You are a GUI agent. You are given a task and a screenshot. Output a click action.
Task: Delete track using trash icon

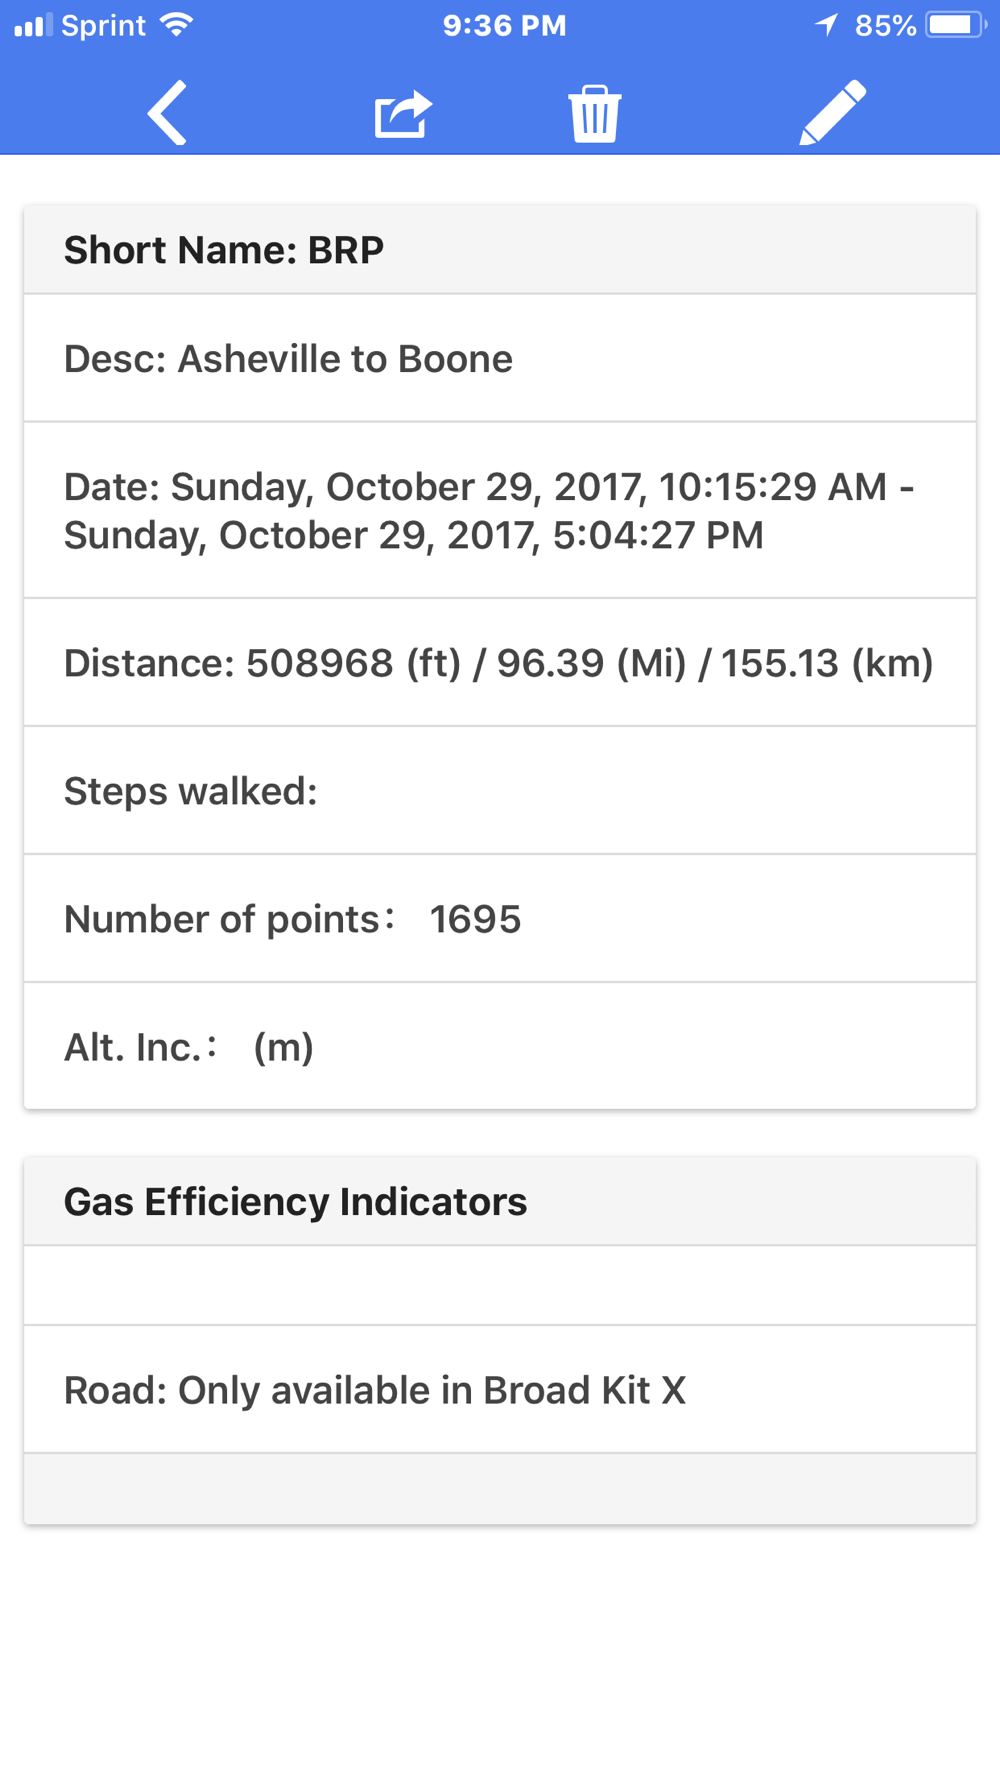595,113
